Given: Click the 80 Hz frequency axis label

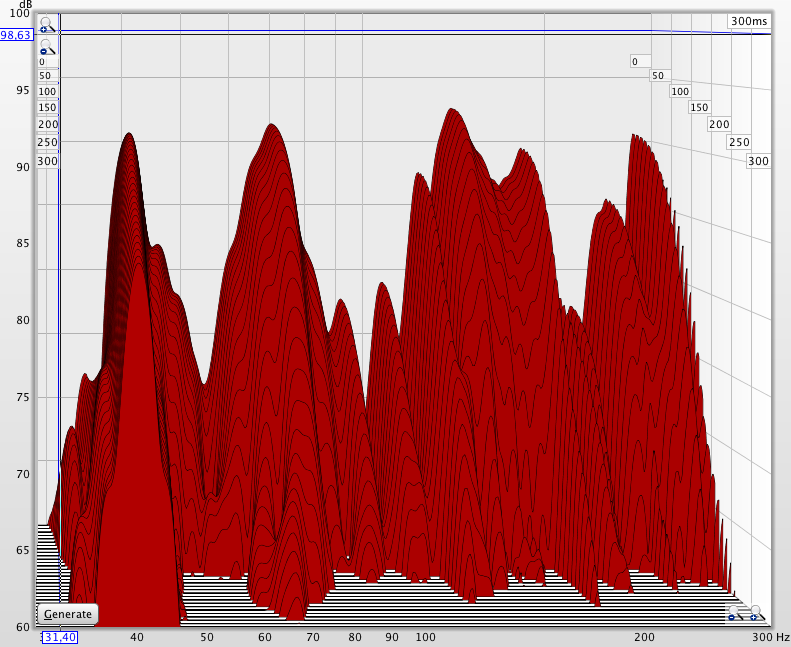Looking at the screenshot, I should click(x=355, y=637).
